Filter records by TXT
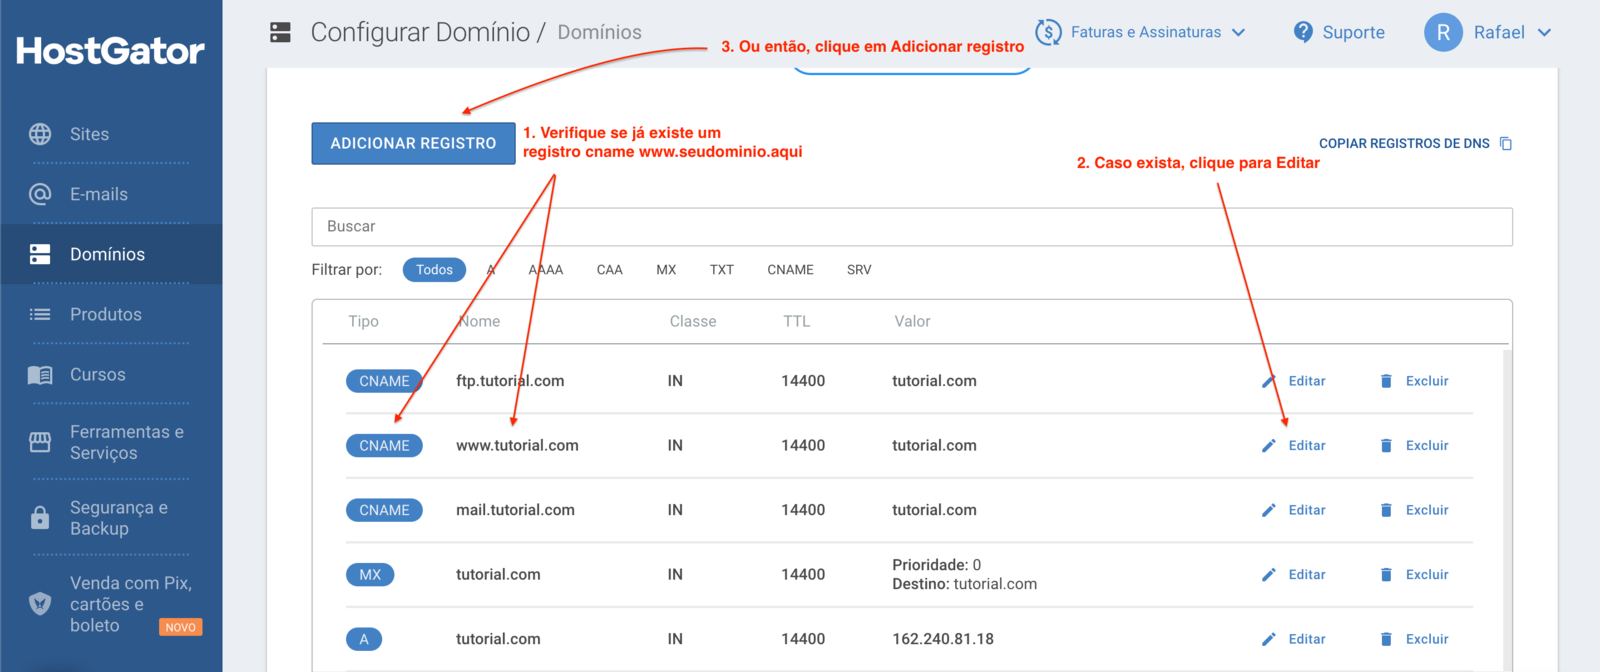 (722, 270)
